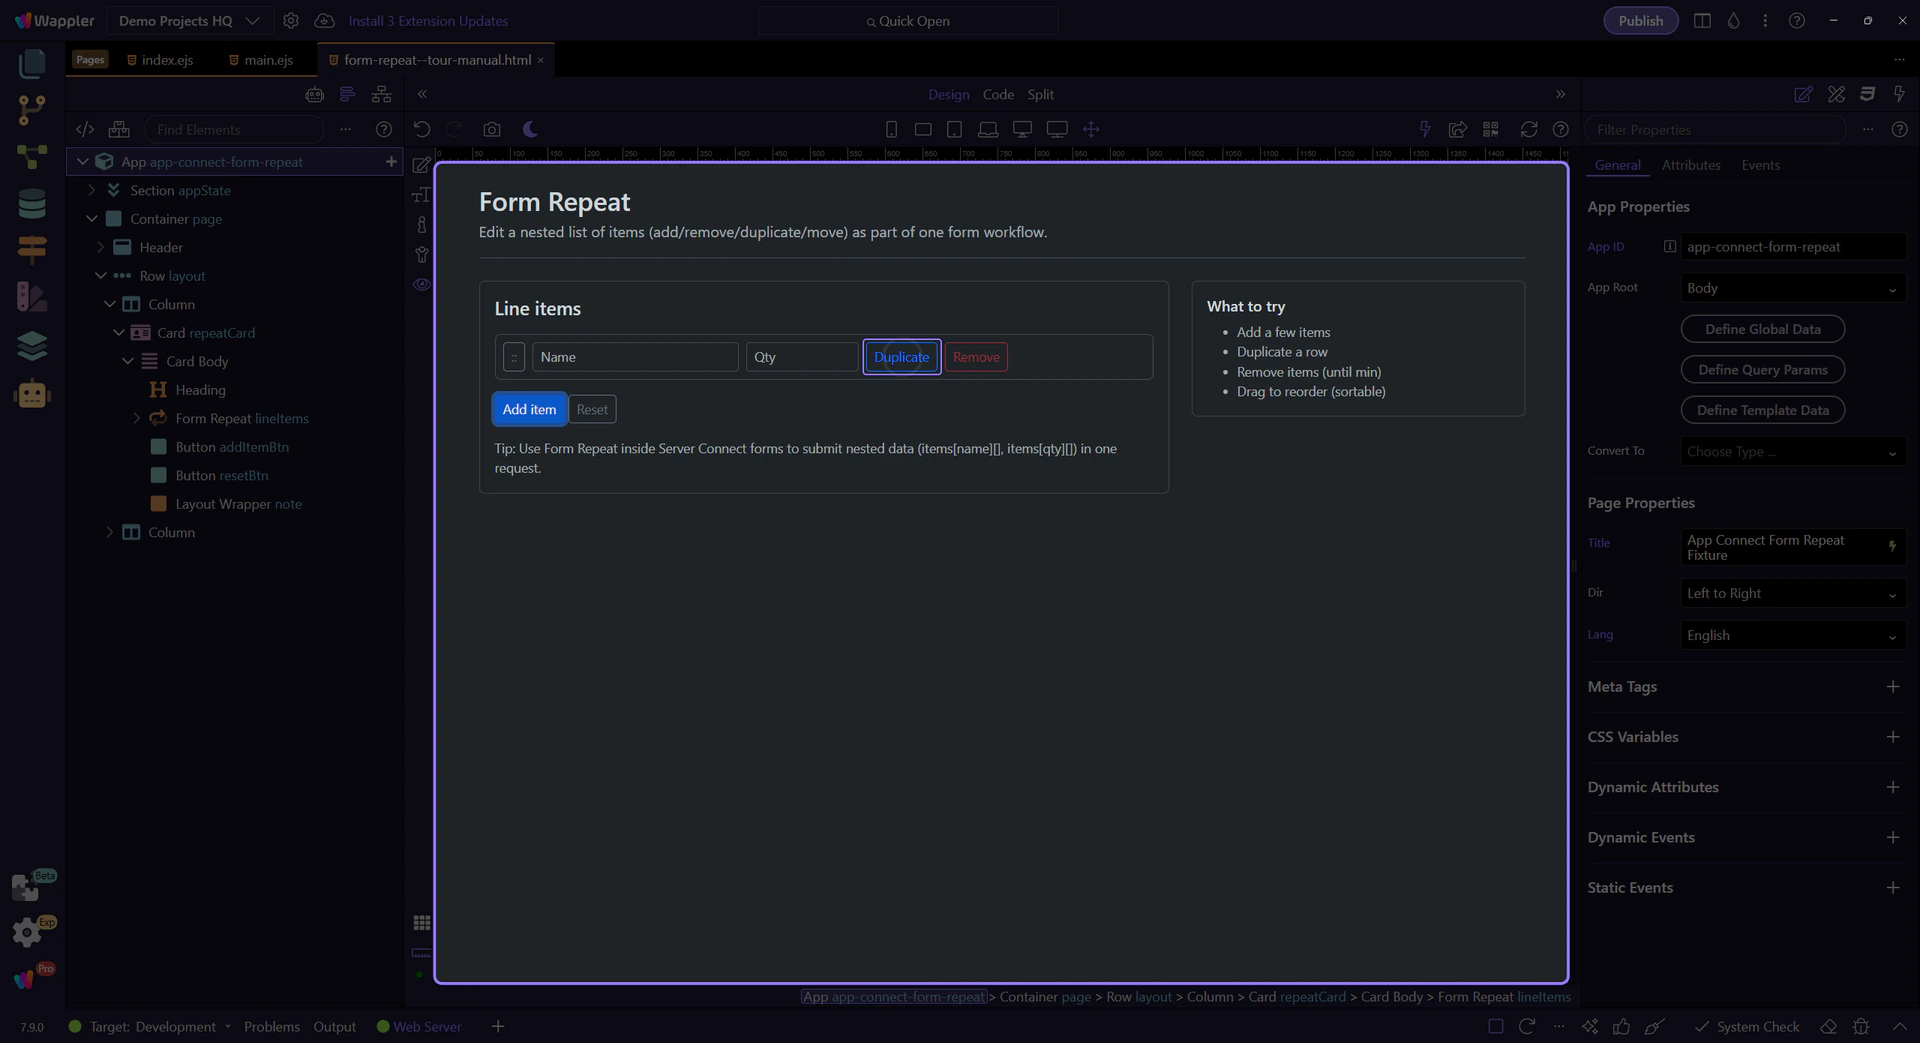The width and height of the screenshot is (1920, 1043).
Task: Click the Define Global Data button
Action: coord(1762,329)
